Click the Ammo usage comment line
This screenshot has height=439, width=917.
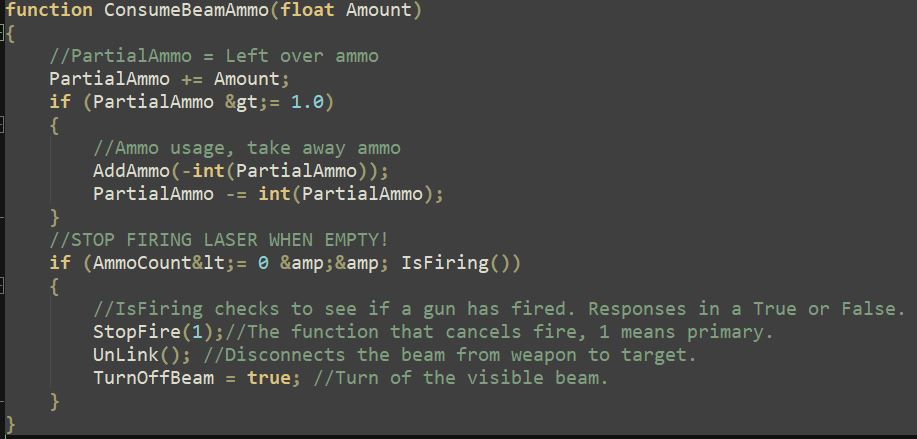[247, 148]
